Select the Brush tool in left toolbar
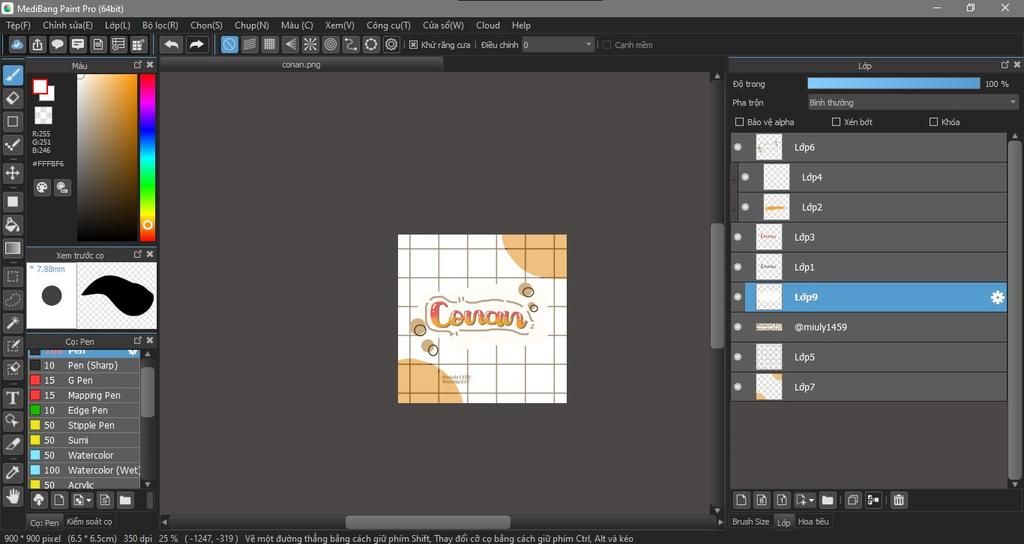This screenshot has height=544, width=1024. pyautogui.click(x=12, y=75)
